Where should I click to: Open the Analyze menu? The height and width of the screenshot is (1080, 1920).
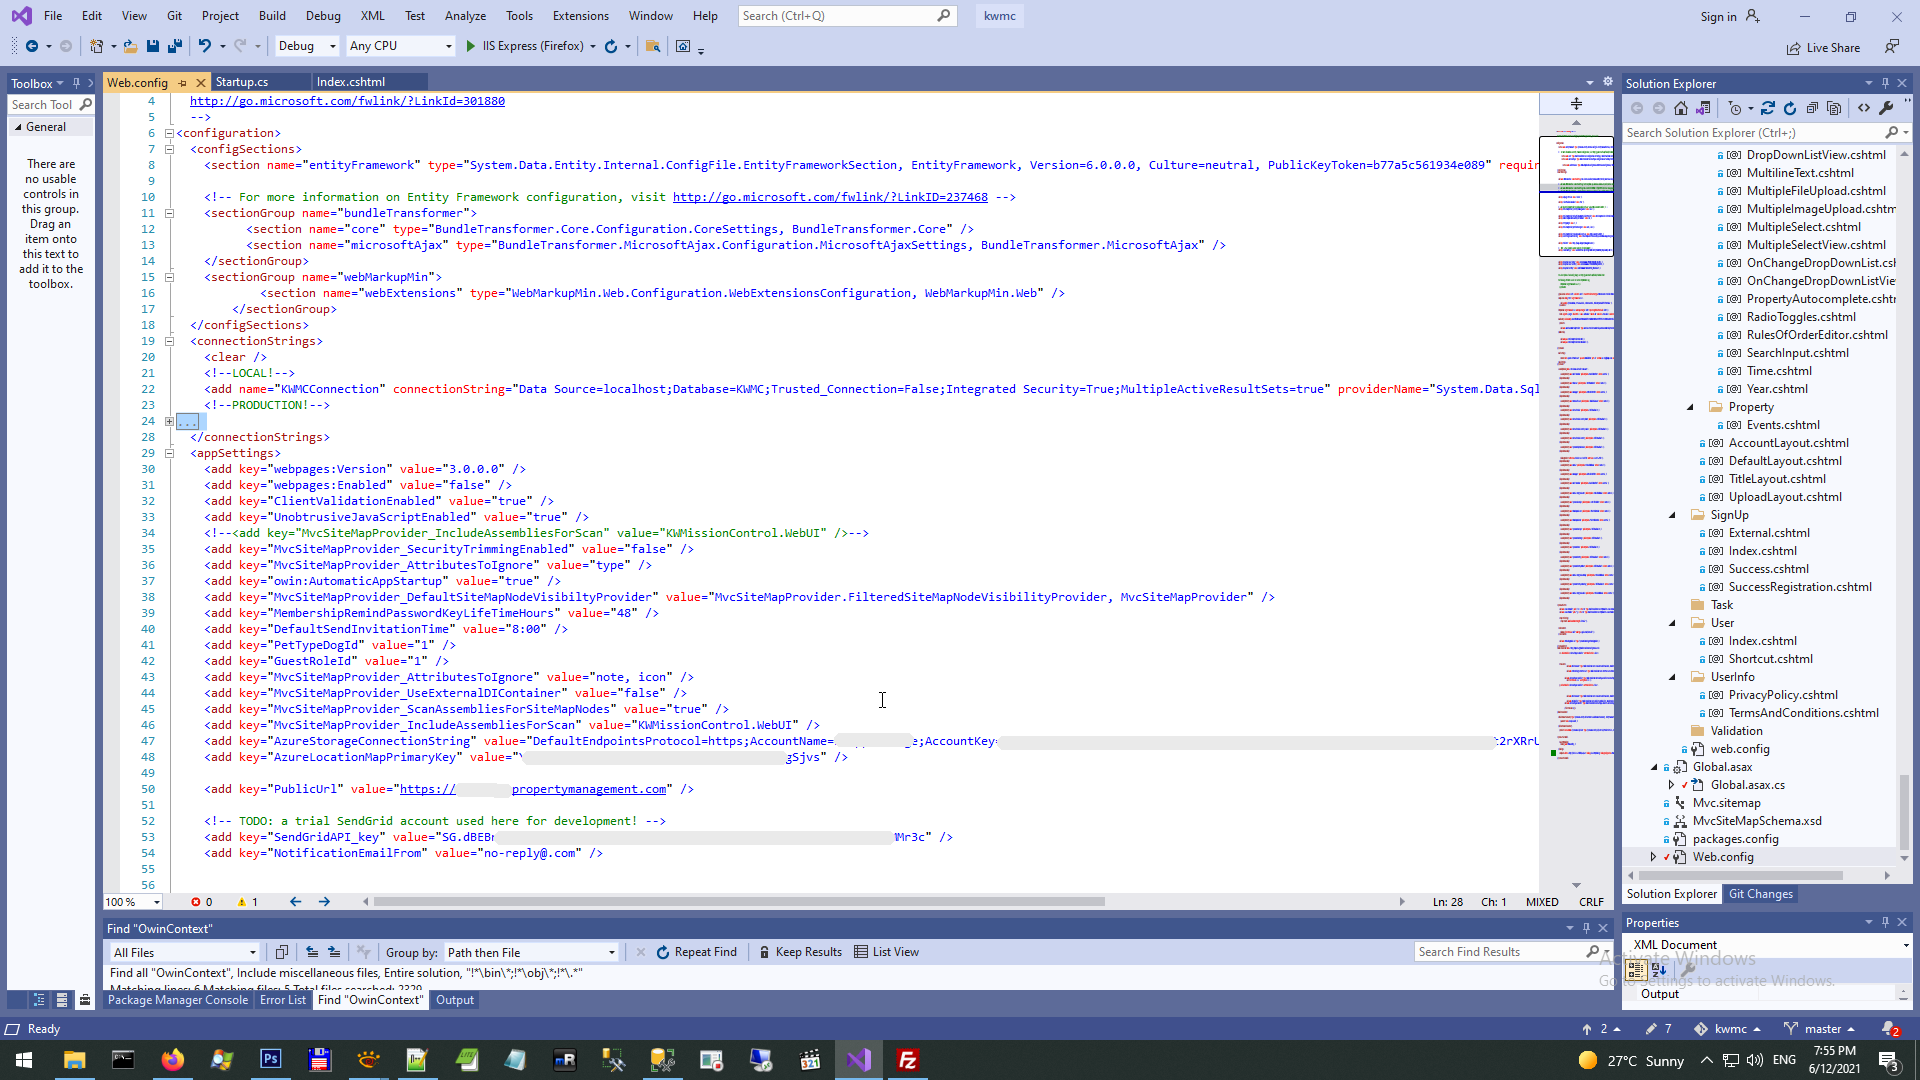click(465, 16)
